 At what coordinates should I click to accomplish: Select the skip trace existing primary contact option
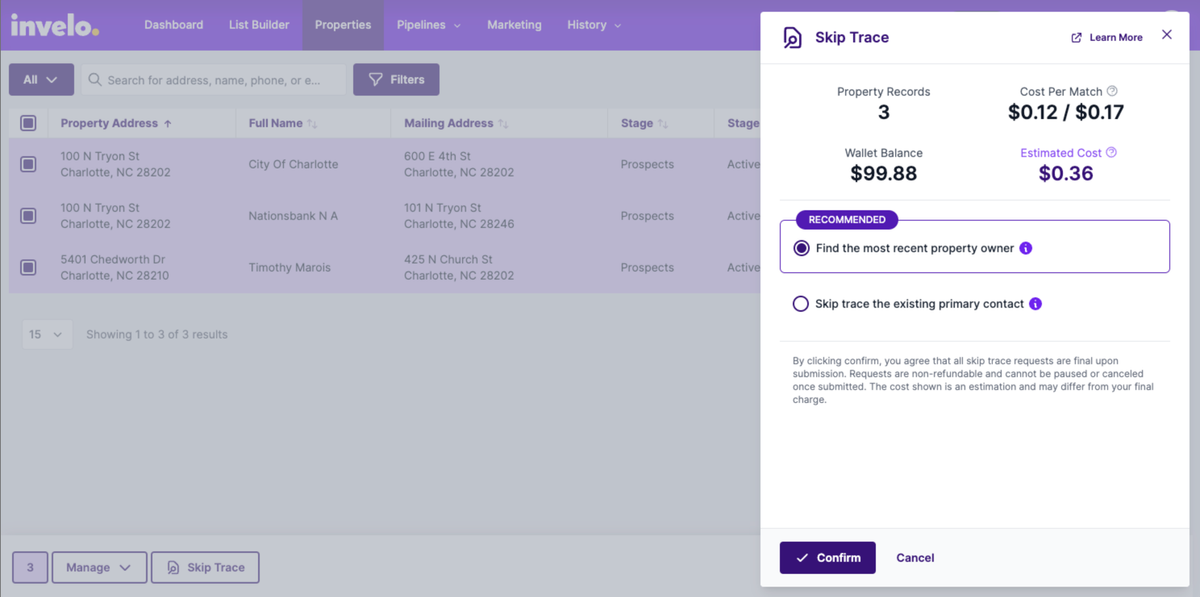(800, 303)
